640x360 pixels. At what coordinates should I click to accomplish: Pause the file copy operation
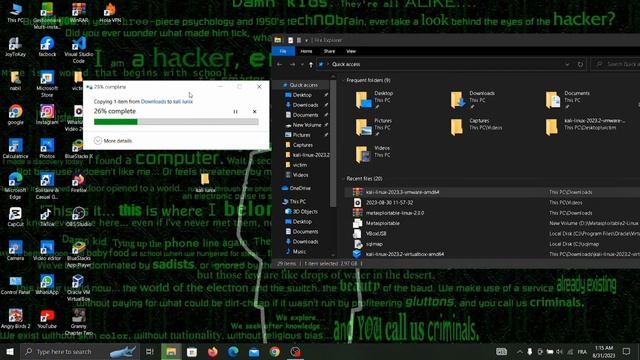236,111
